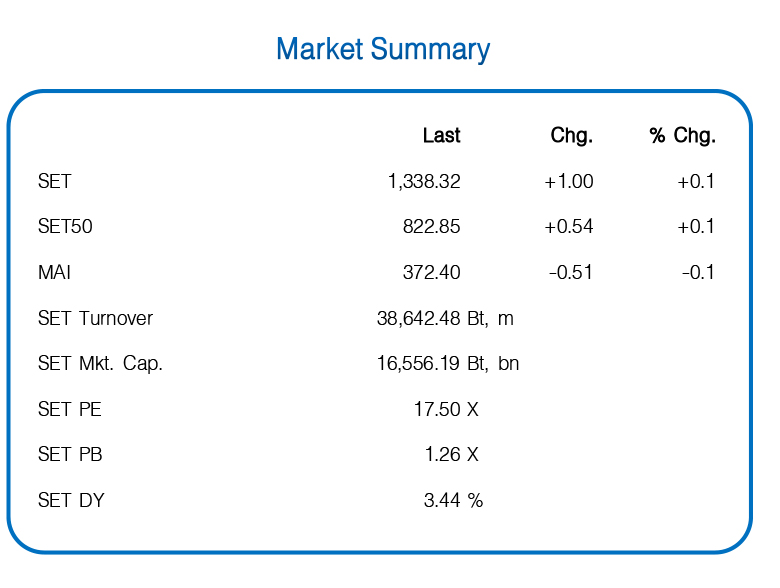The width and height of the screenshot is (780, 588).
Task: Click the SET last value 1,338.32
Action: [x=424, y=182]
